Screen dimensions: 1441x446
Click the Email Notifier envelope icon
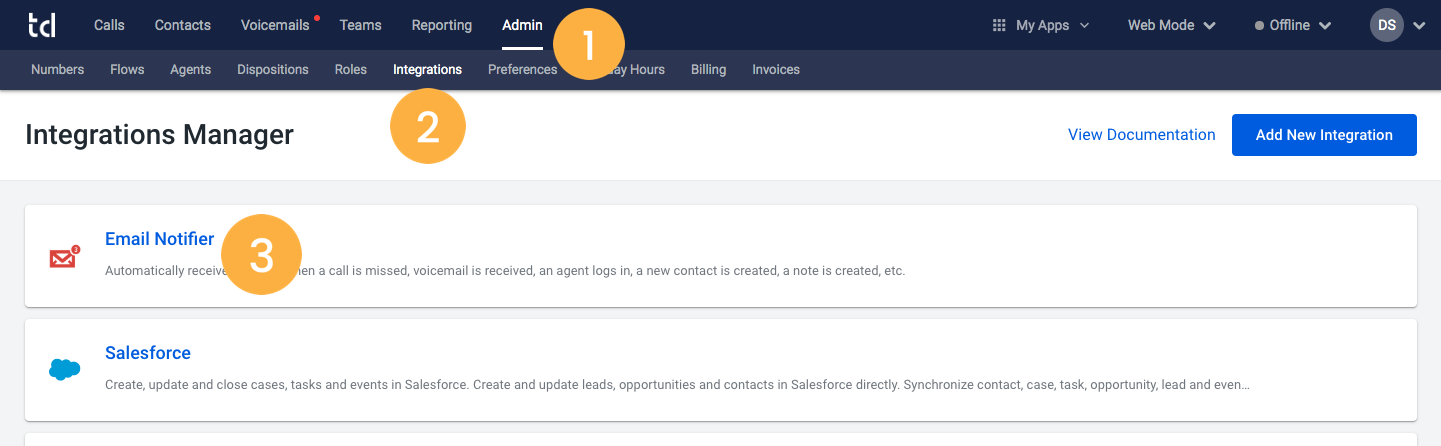tap(64, 258)
